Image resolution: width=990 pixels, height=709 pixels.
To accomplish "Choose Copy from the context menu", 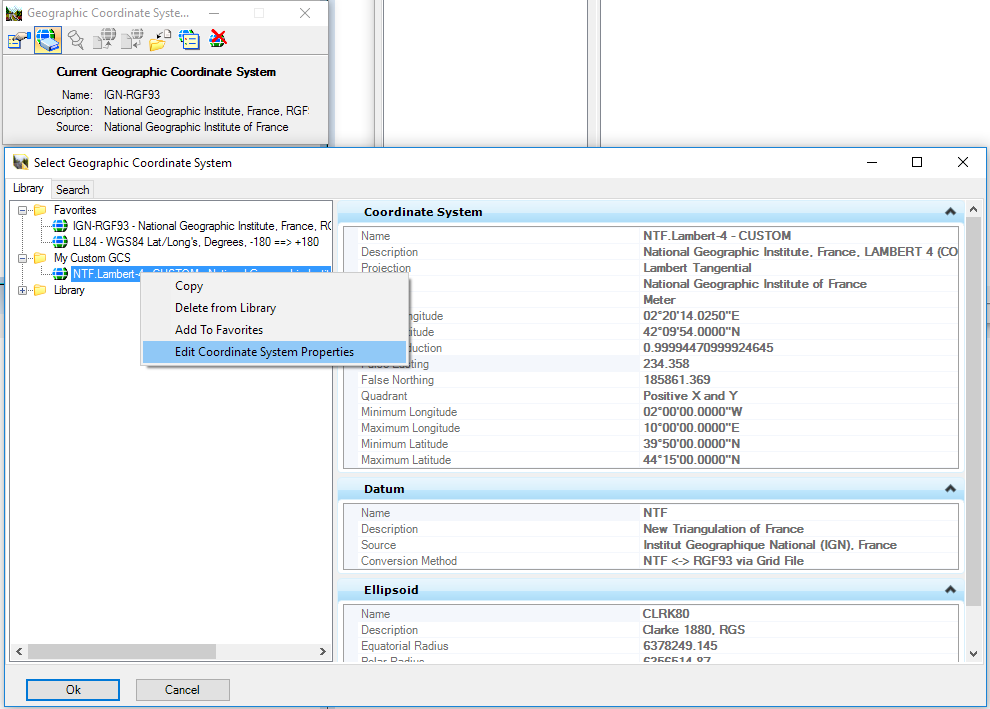I will 275,286.
